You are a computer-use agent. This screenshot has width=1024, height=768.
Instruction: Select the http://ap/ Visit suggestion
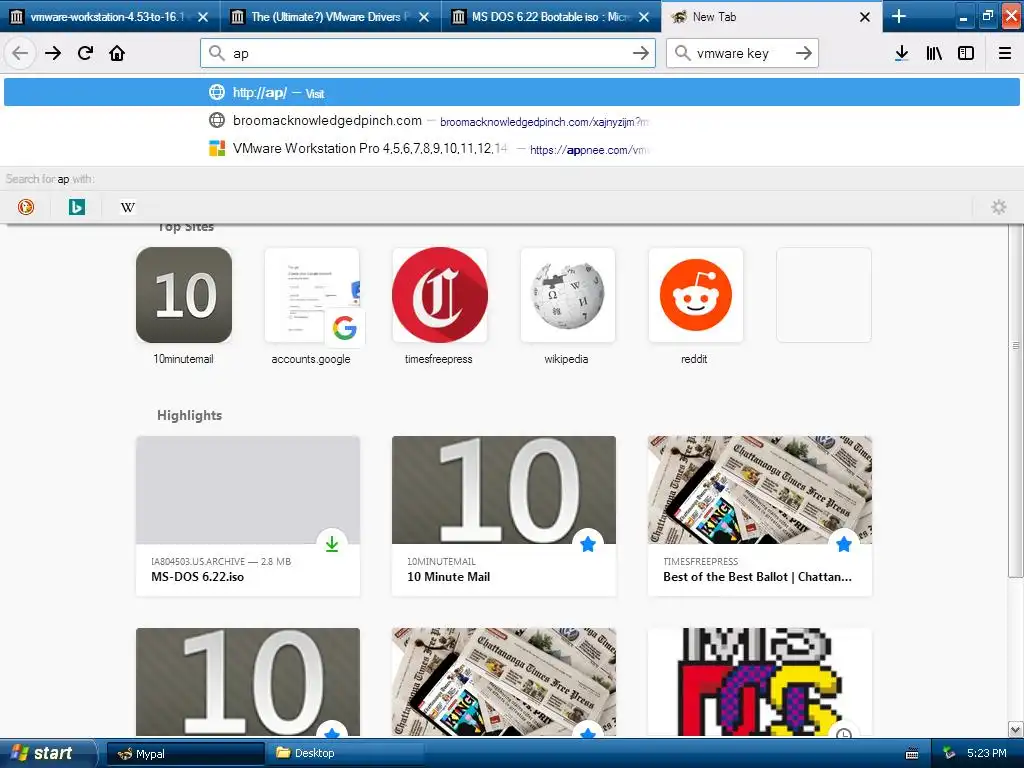pos(512,93)
